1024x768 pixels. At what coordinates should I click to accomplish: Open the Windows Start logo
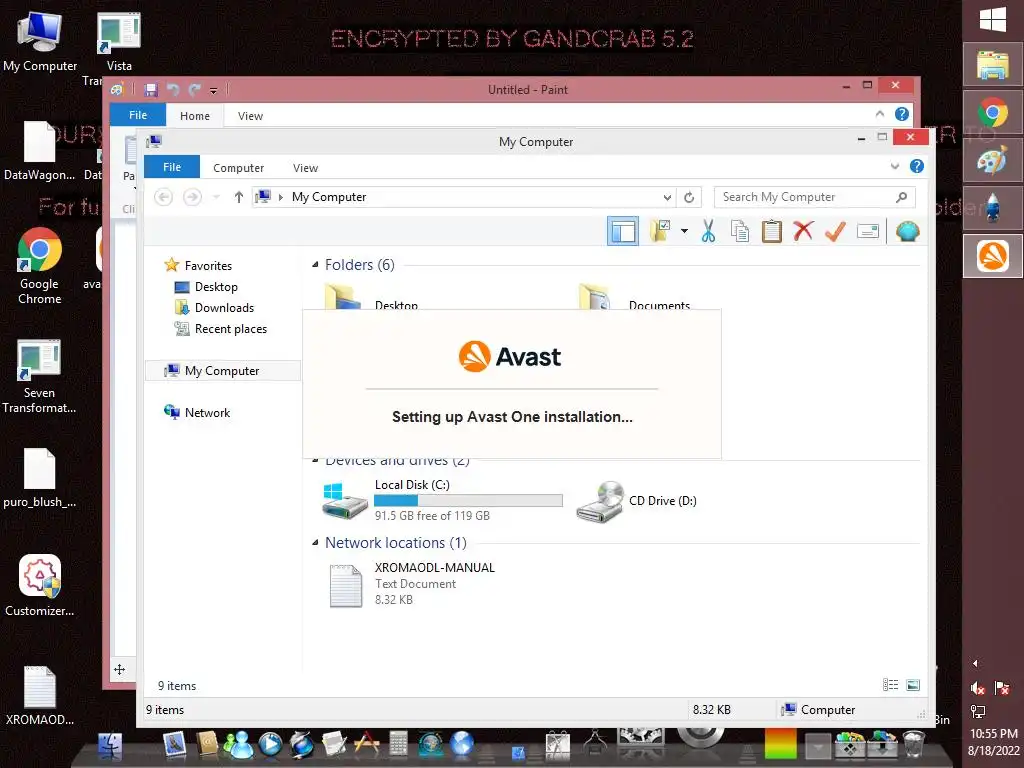pos(993,20)
